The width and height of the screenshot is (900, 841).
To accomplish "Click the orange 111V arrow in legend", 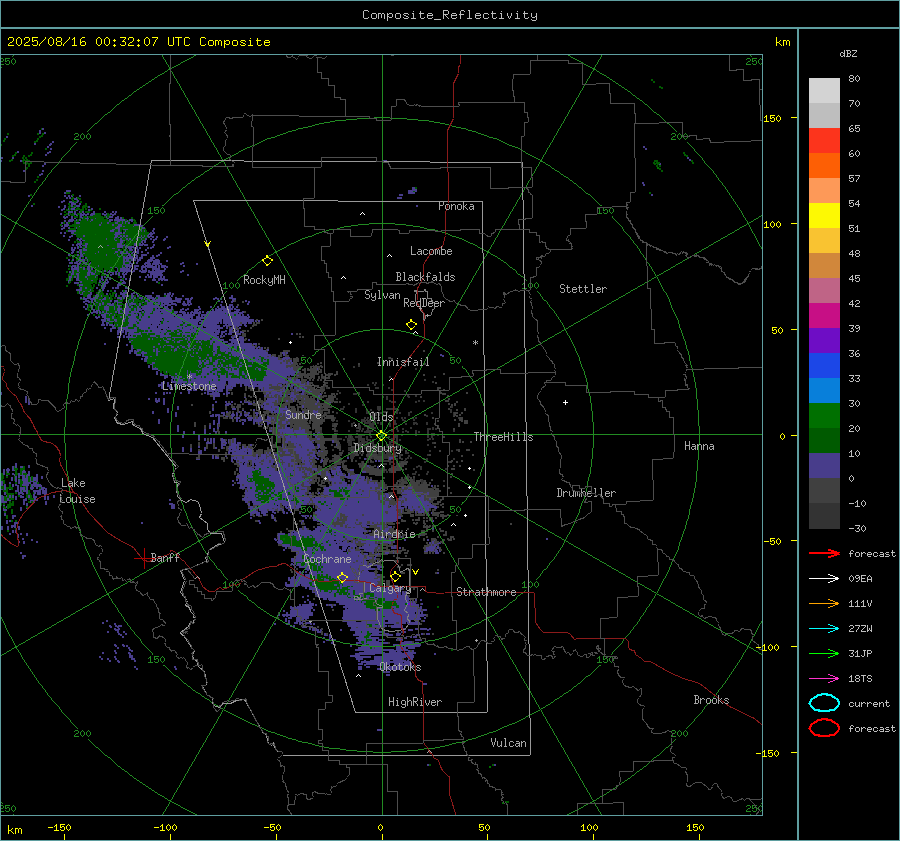I will (824, 603).
